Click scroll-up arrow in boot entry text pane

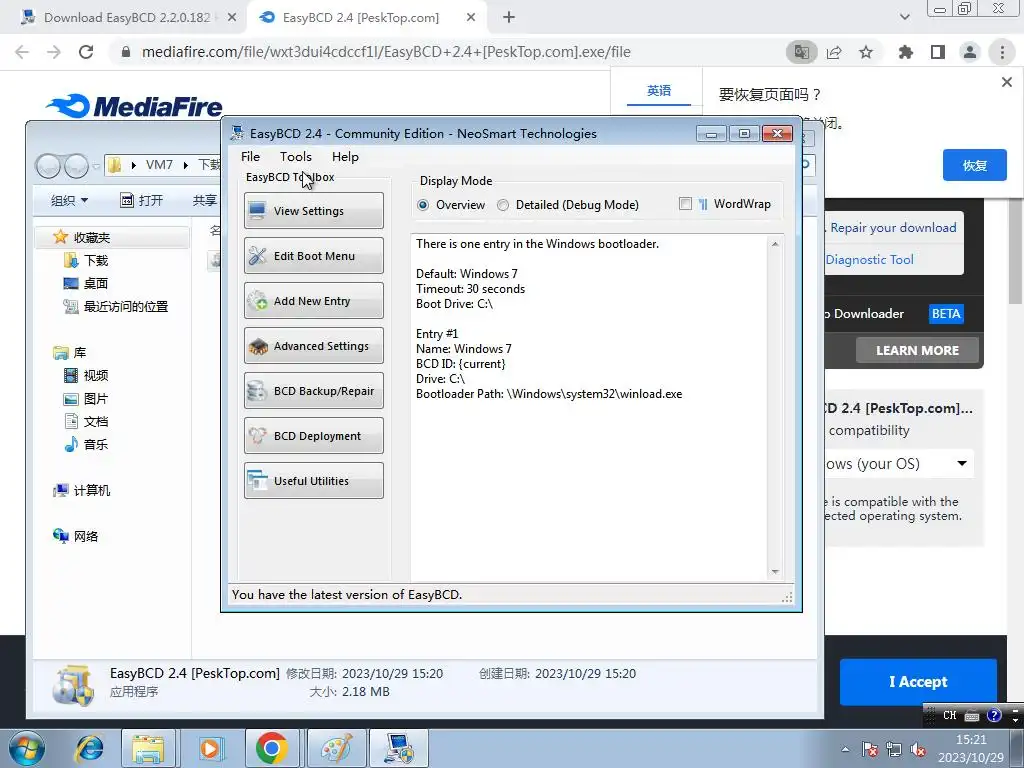point(775,244)
